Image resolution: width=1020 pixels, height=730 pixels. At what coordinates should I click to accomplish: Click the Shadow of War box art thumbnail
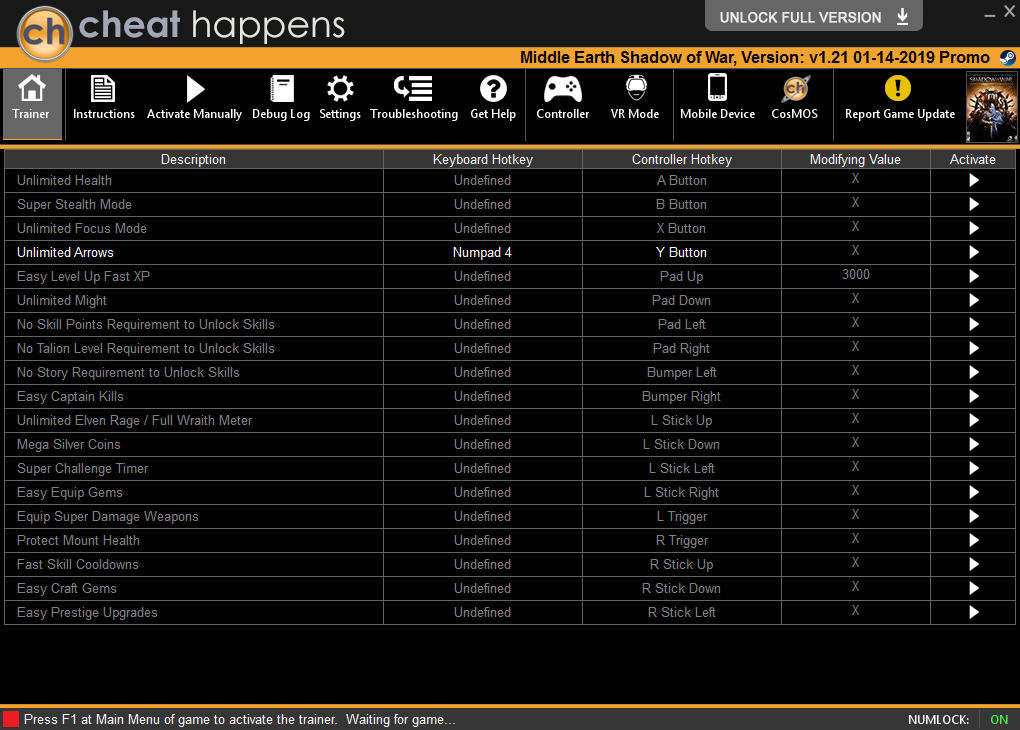click(x=991, y=107)
